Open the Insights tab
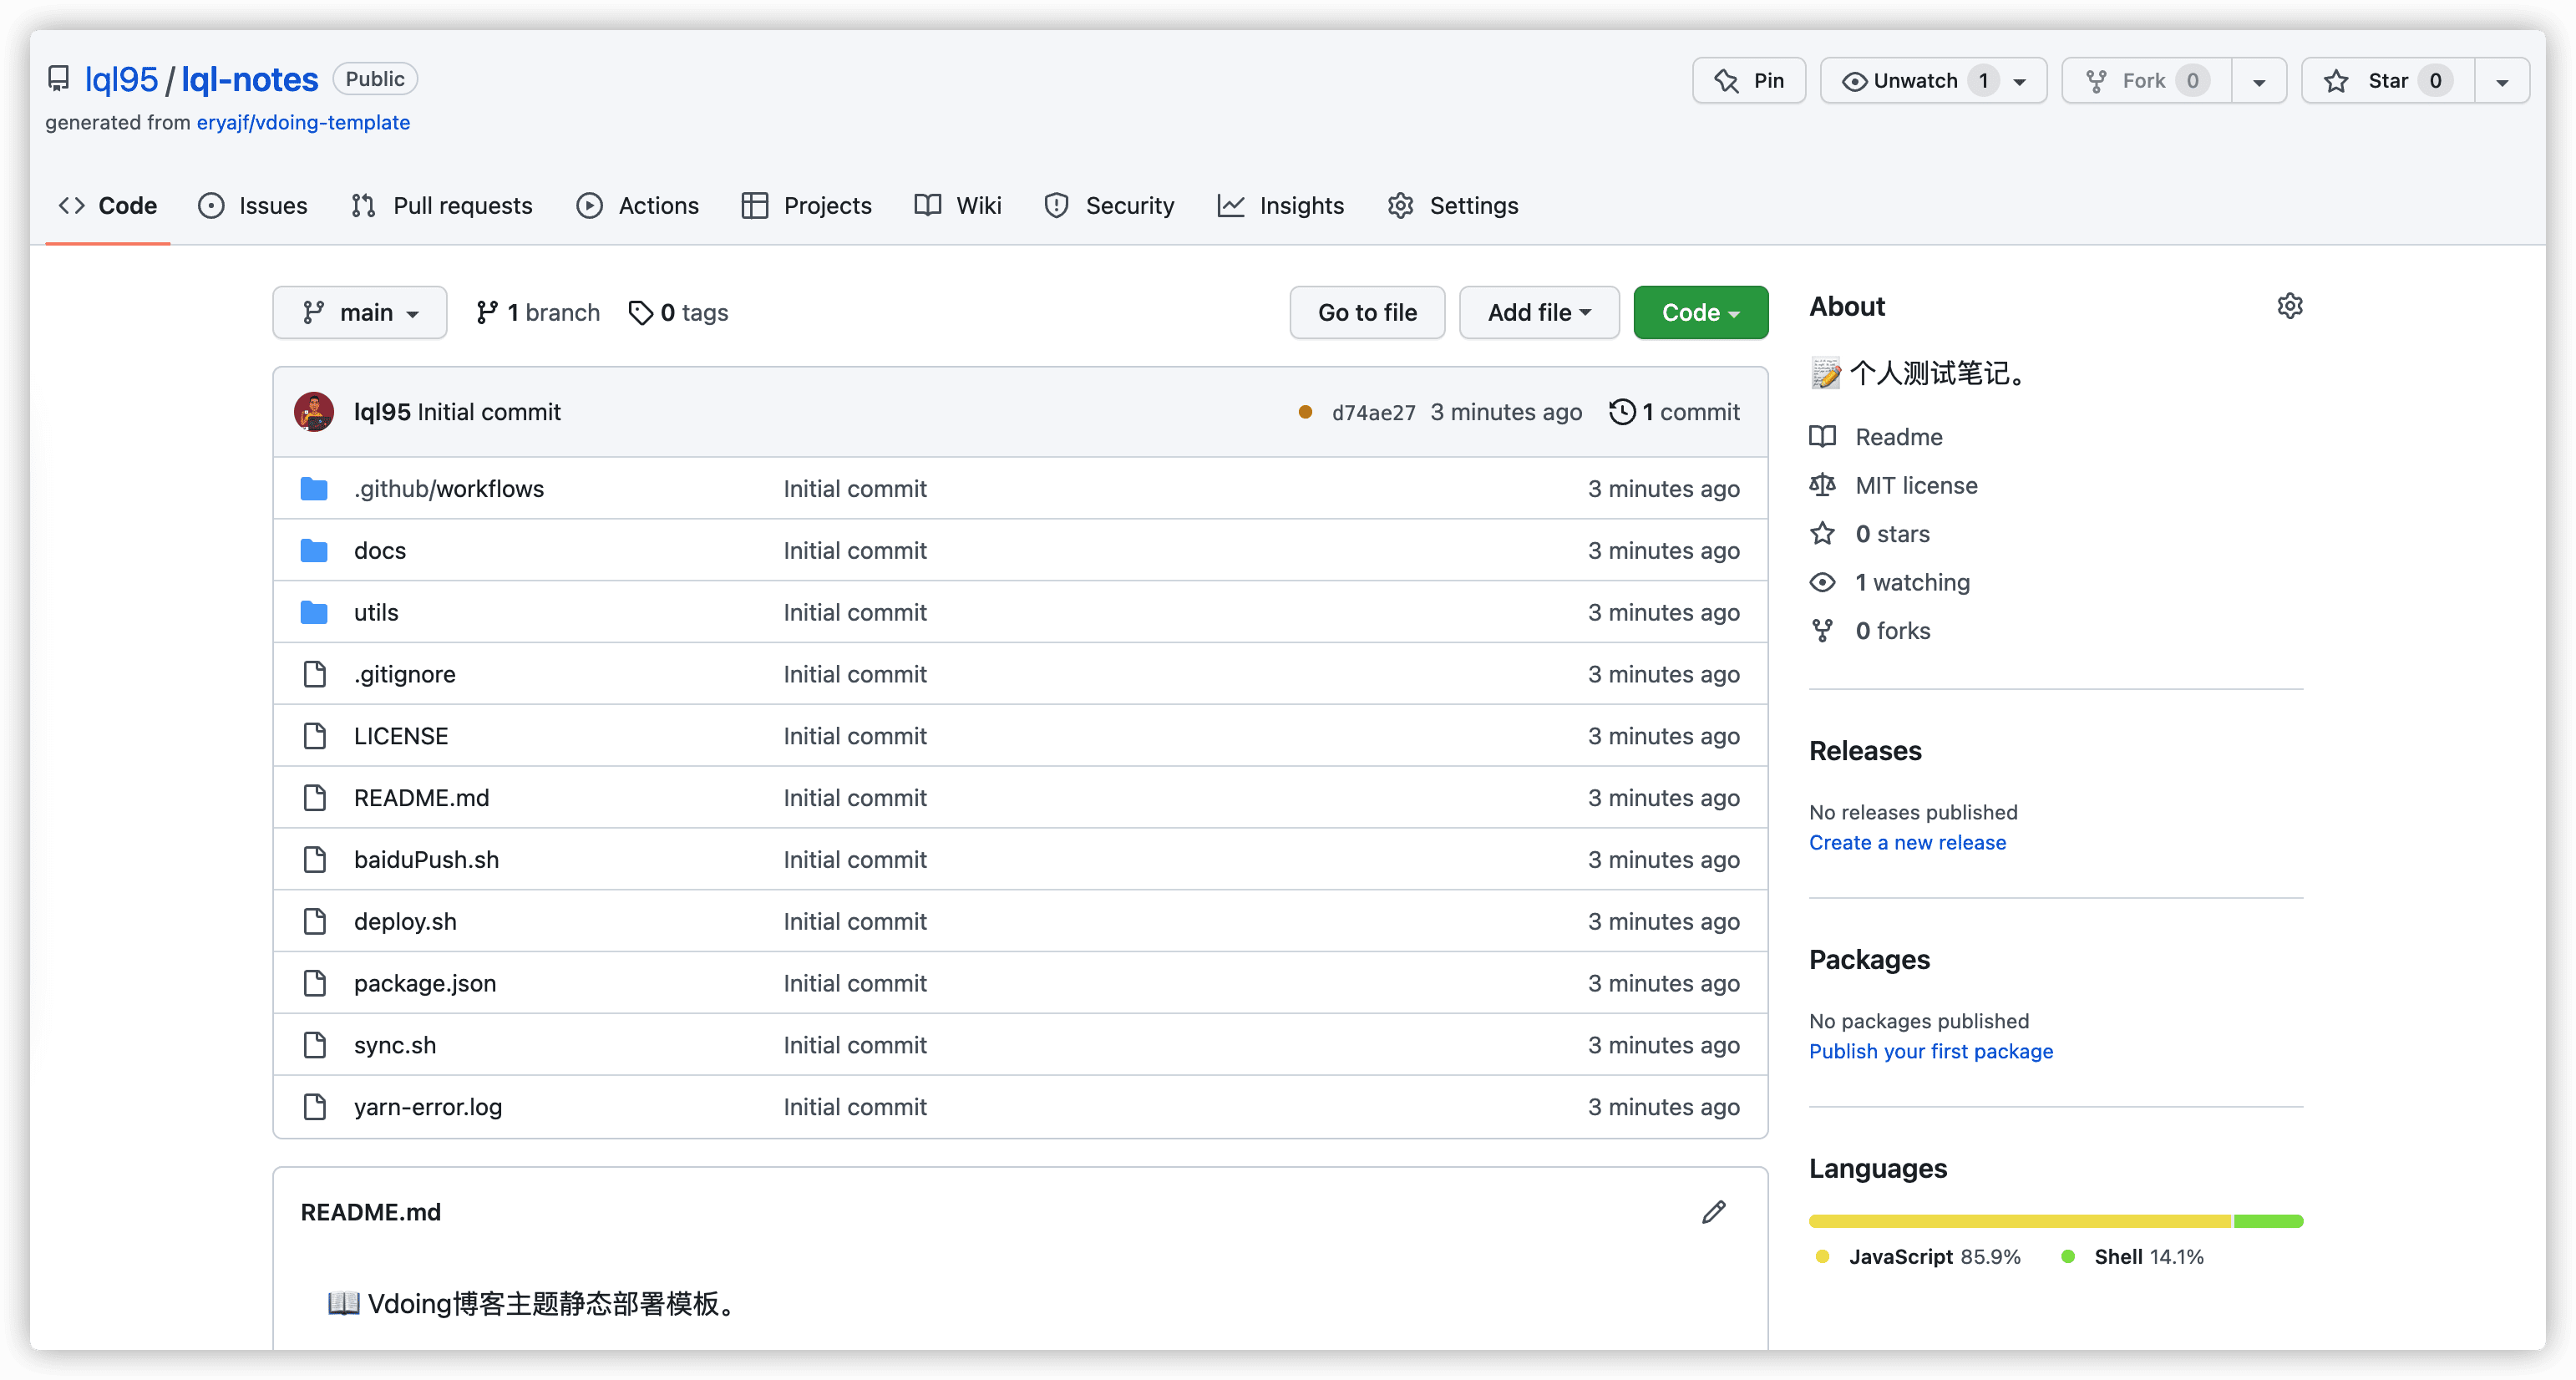The width and height of the screenshot is (2576, 1380). (x=1281, y=206)
